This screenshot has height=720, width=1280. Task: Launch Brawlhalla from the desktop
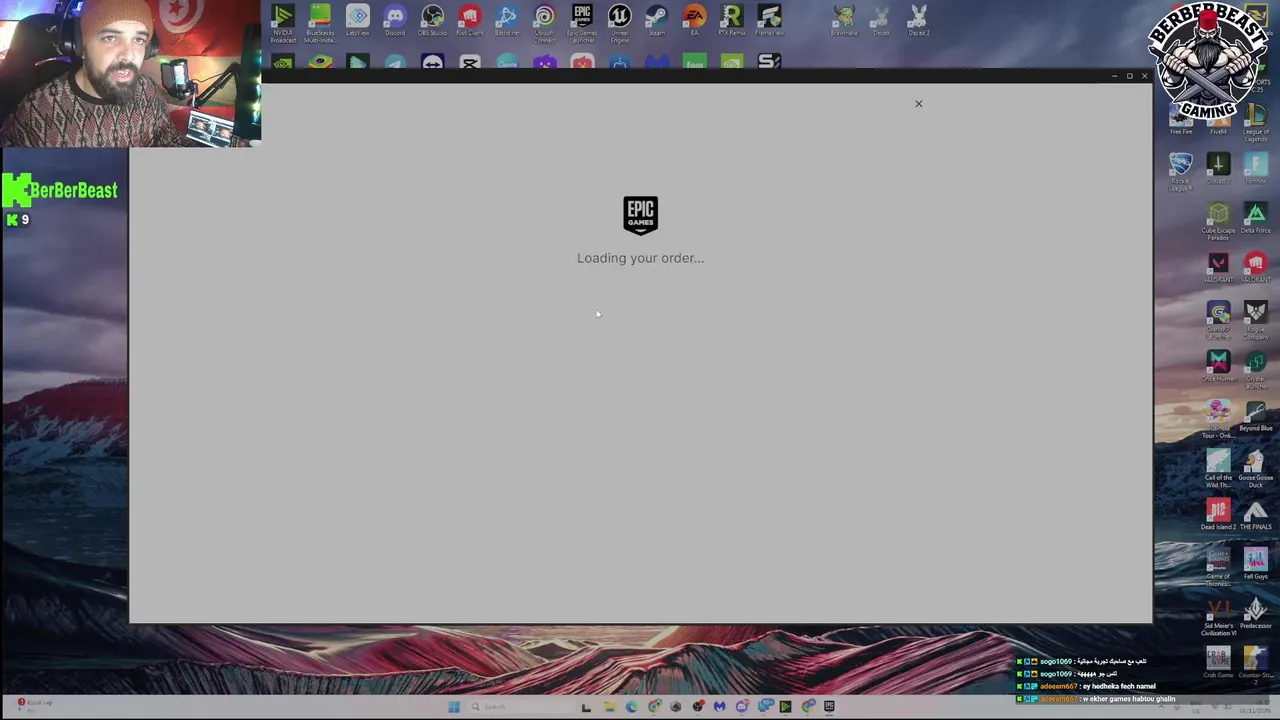[844, 20]
